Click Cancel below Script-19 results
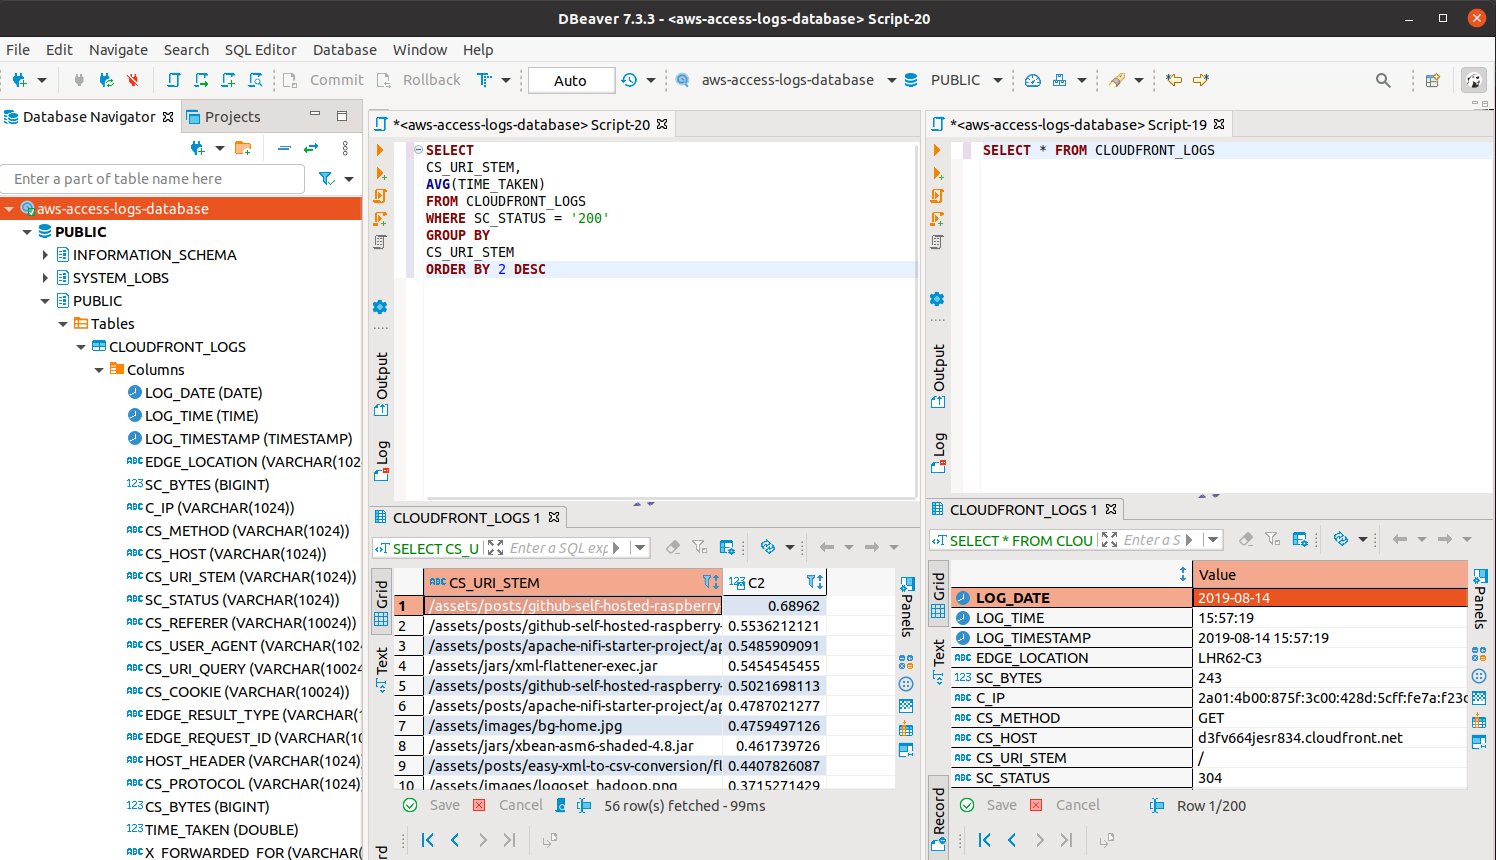Image resolution: width=1496 pixels, height=860 pixels. 1065,805
